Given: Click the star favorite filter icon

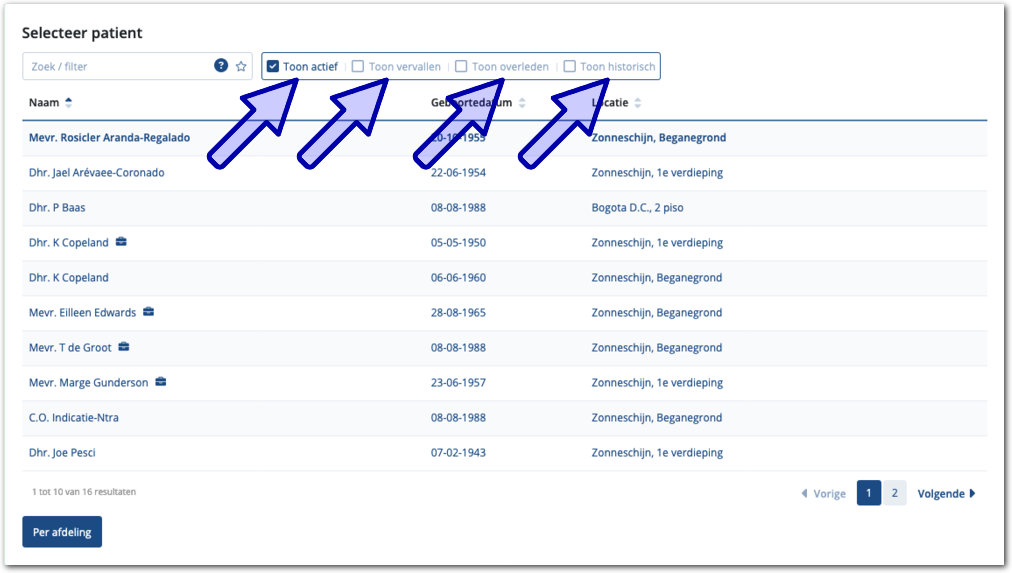Looking at the screenshot, I should coord(241,66).
